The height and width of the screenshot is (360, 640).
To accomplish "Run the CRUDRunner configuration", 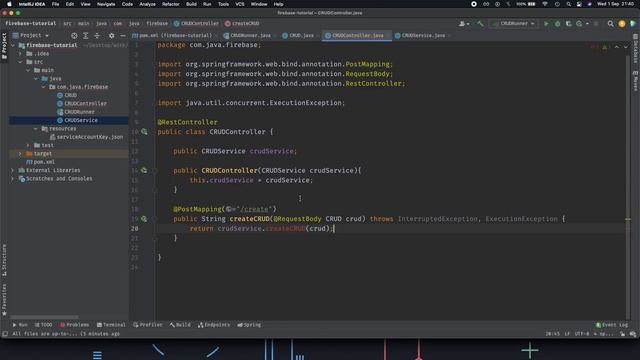I will [546, 24].
